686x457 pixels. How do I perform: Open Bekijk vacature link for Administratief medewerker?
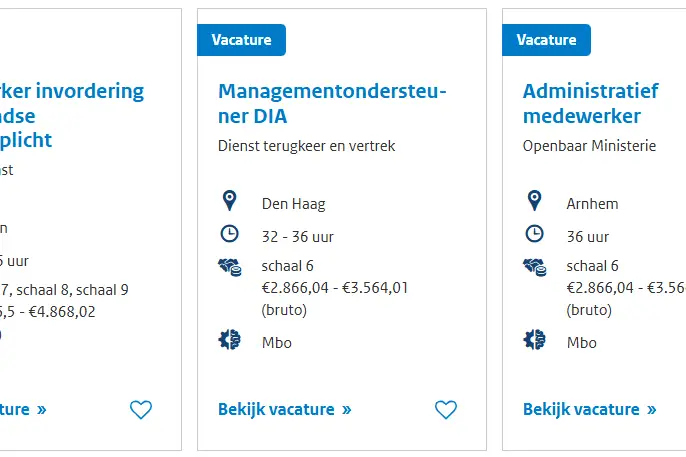[590, 410]
